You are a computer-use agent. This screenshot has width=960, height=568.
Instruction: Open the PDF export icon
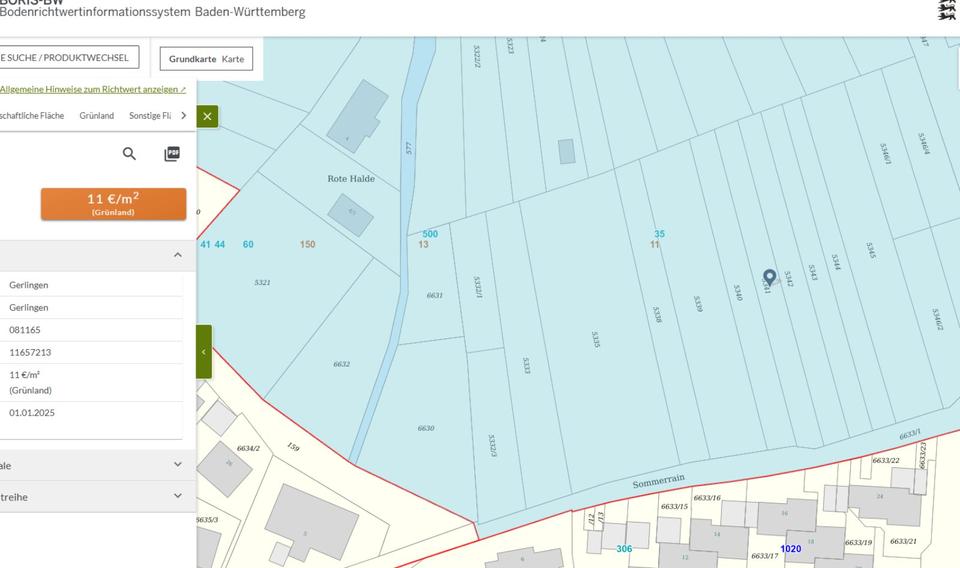pyautogui.click(x=172, y=154)
